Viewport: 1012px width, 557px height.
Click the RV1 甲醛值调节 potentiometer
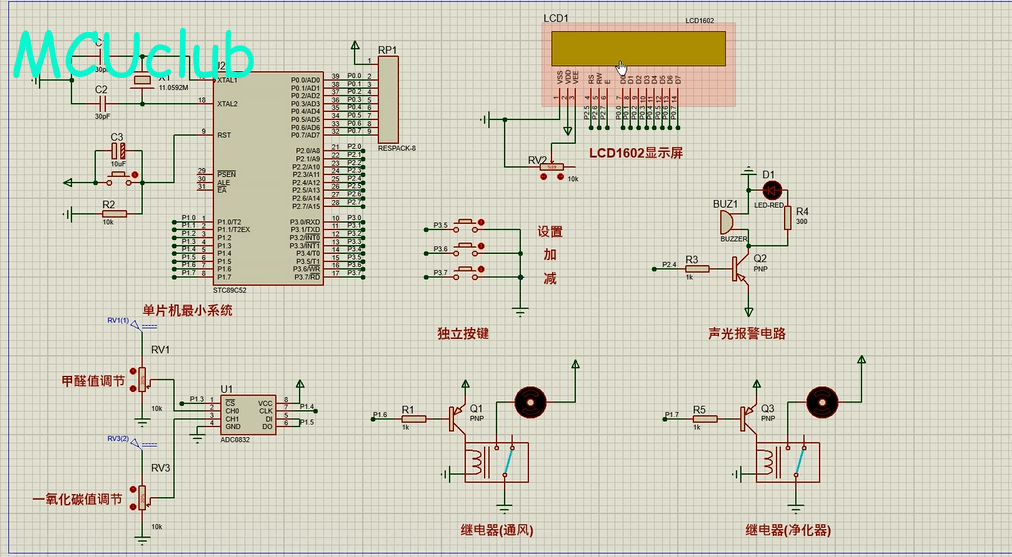pos(142,378)
